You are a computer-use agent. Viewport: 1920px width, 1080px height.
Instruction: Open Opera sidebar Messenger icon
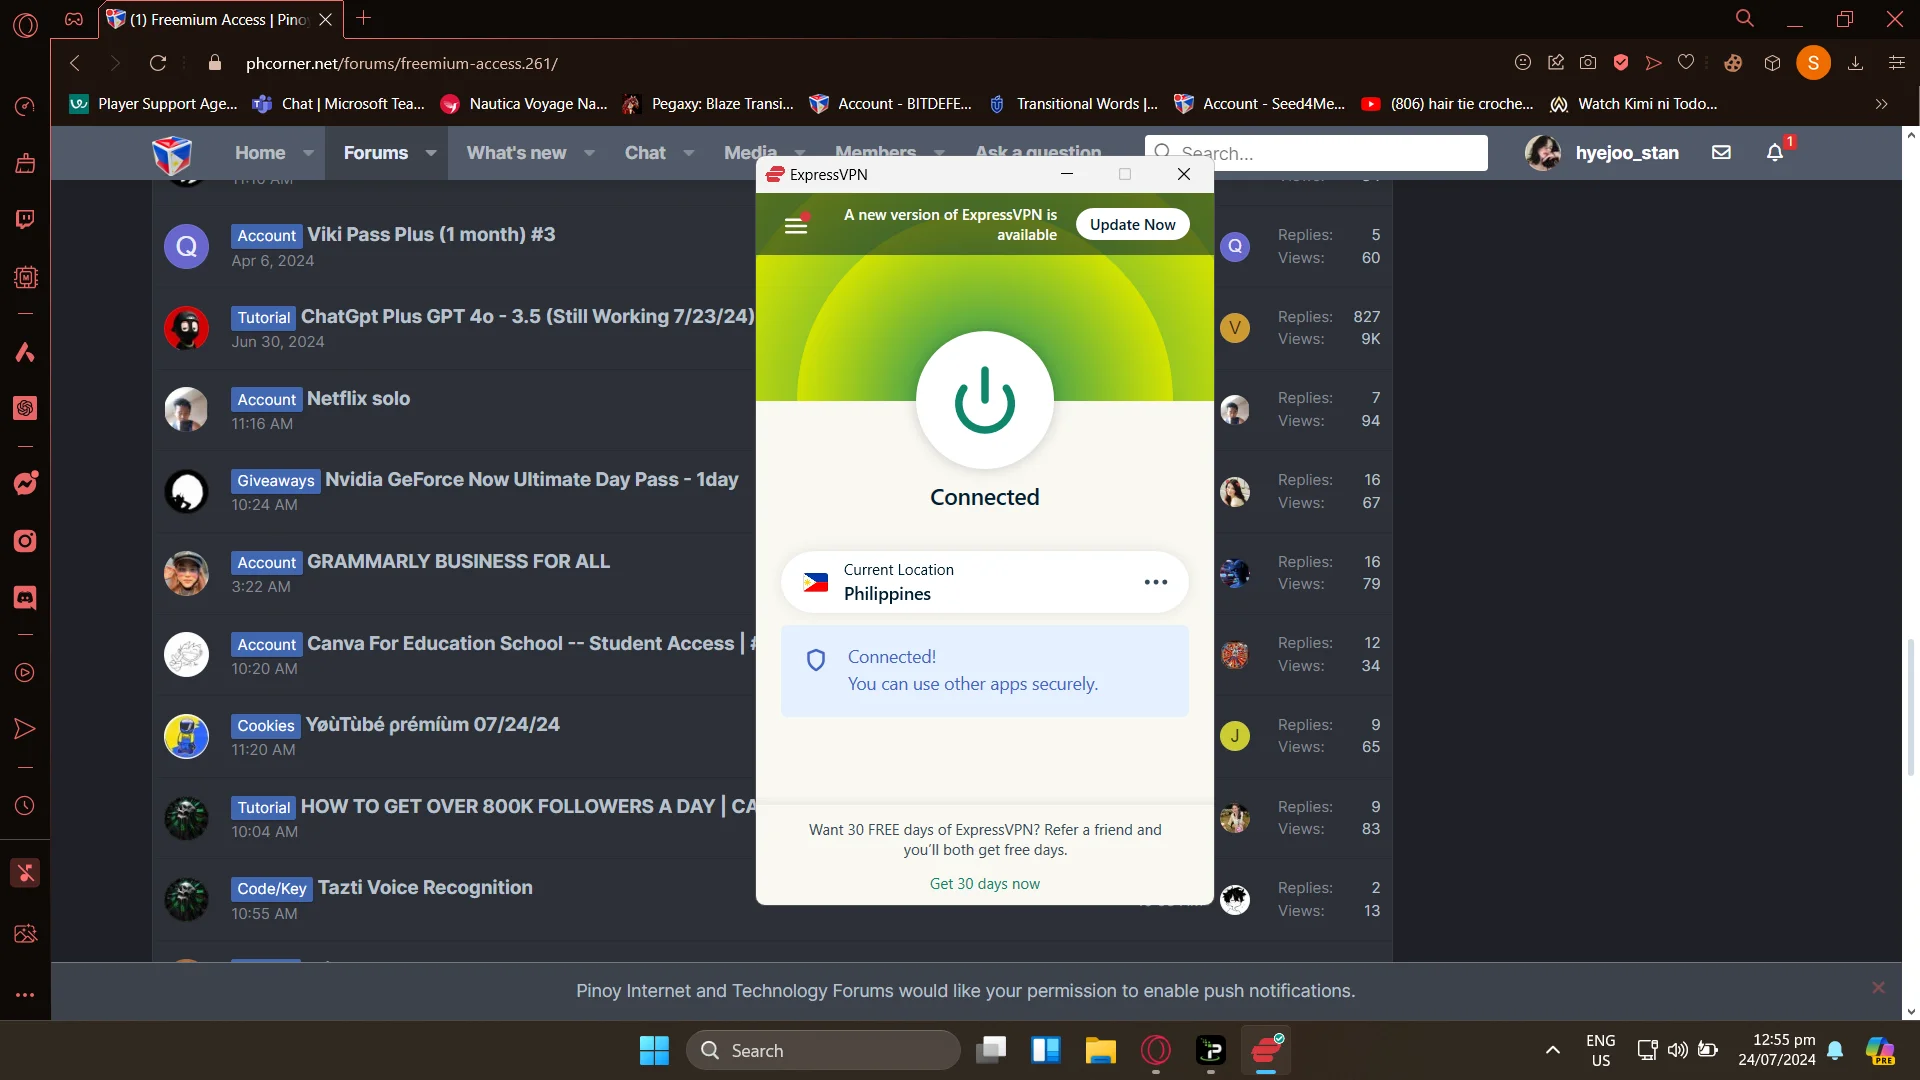(25, 484)
